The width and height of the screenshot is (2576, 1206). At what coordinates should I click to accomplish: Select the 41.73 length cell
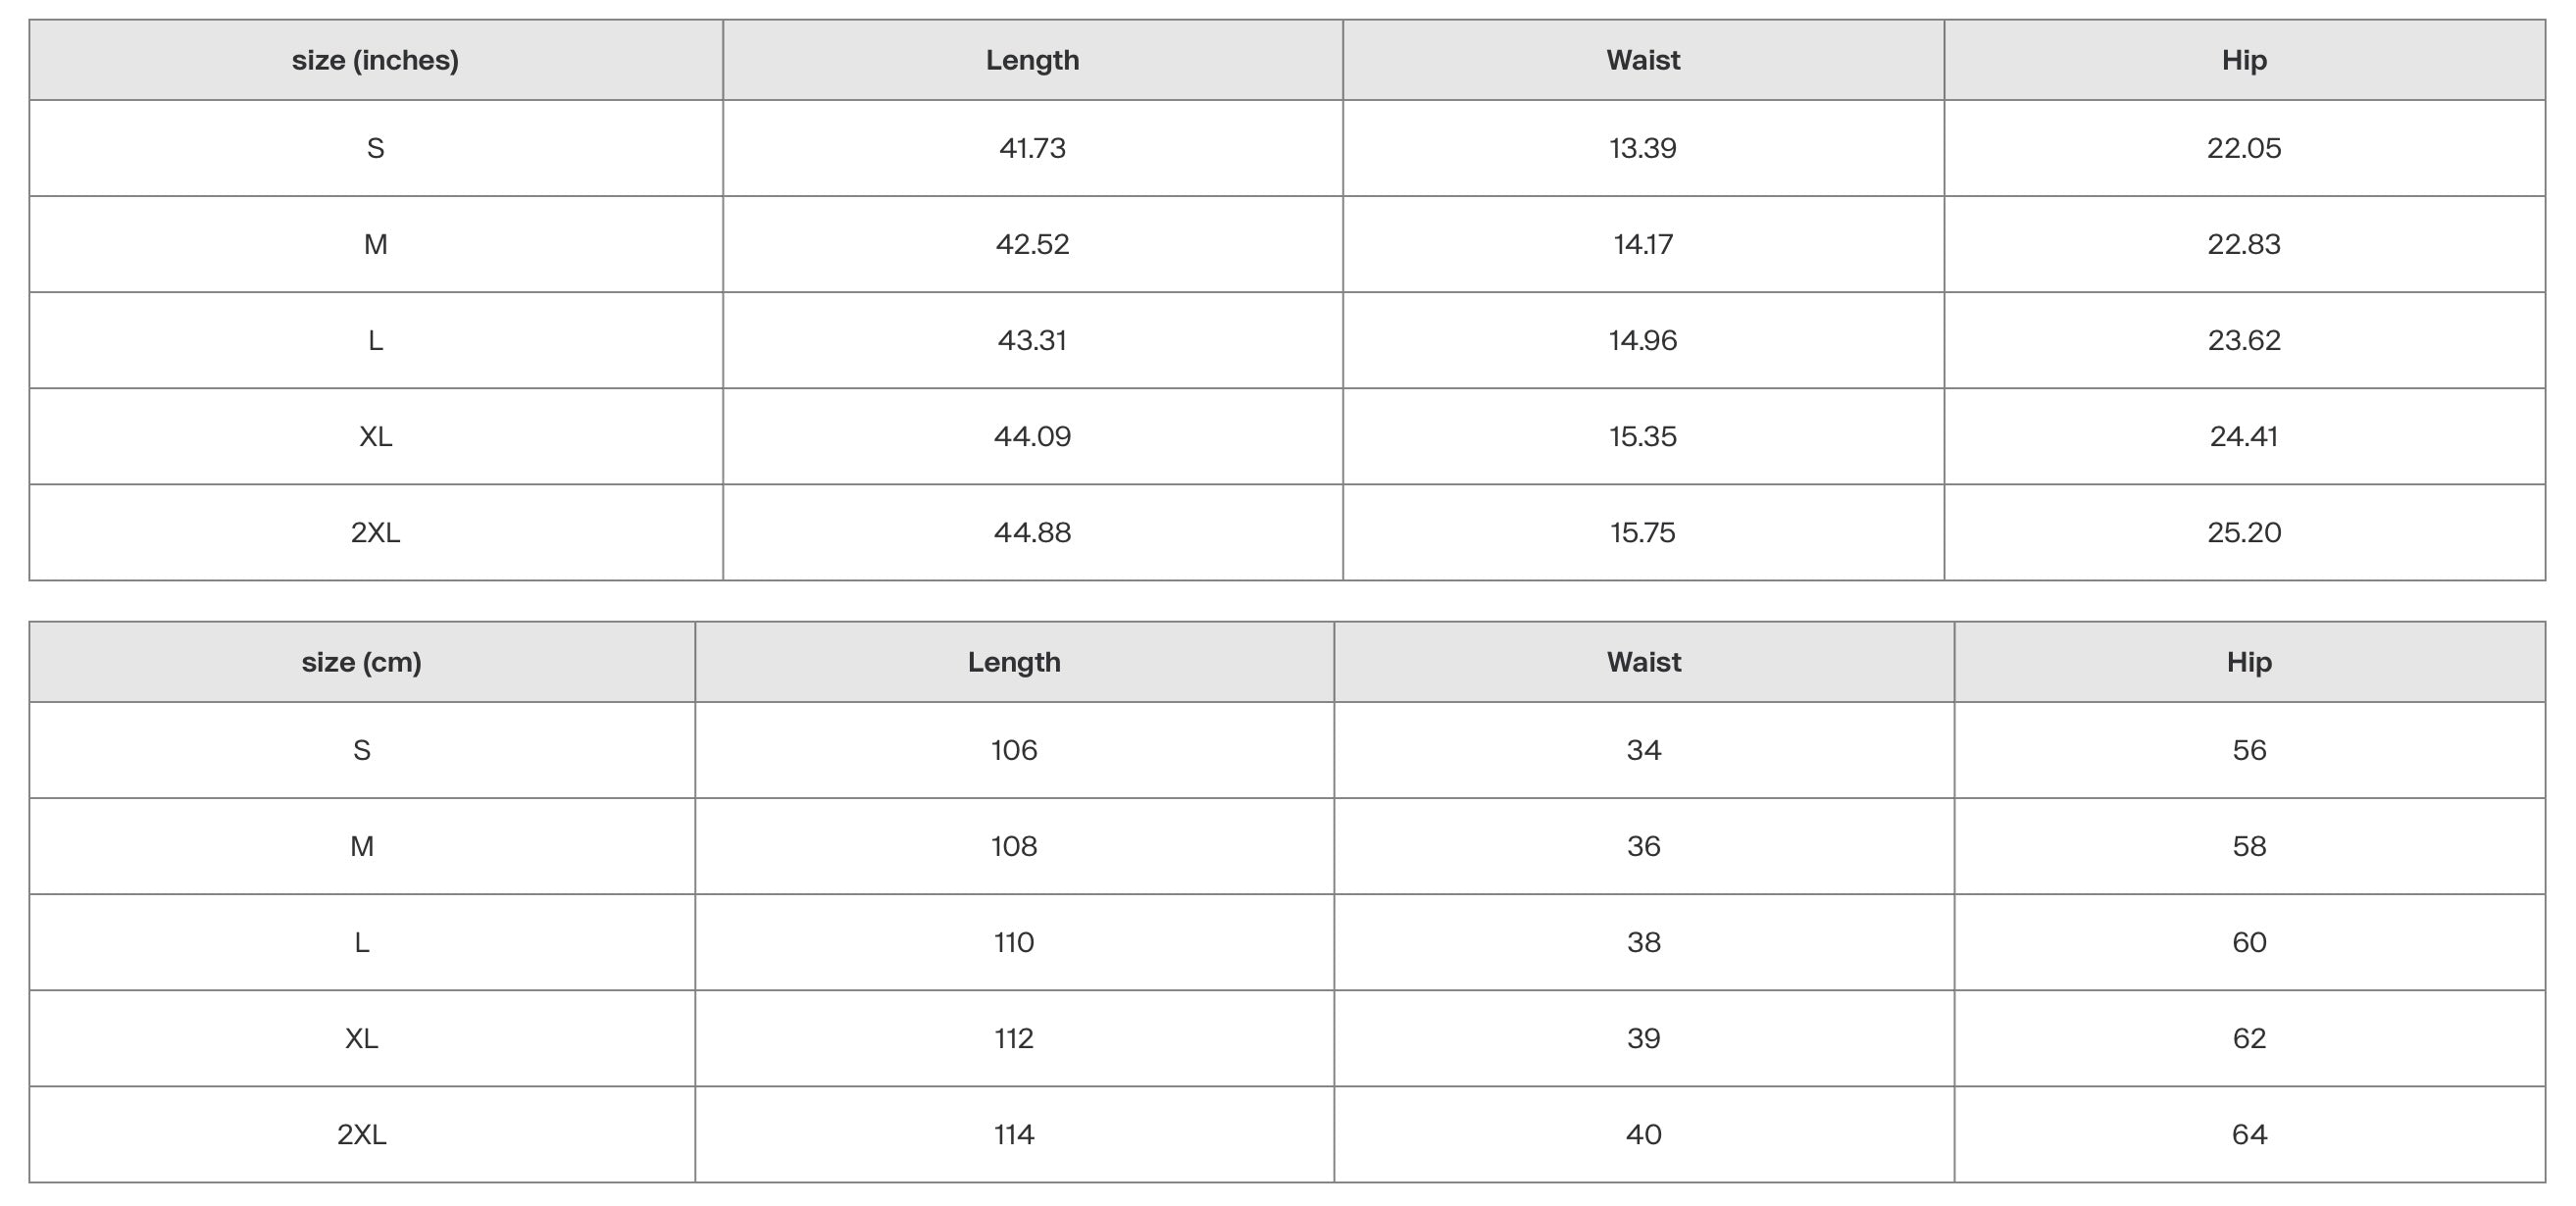click(1032, 148)
